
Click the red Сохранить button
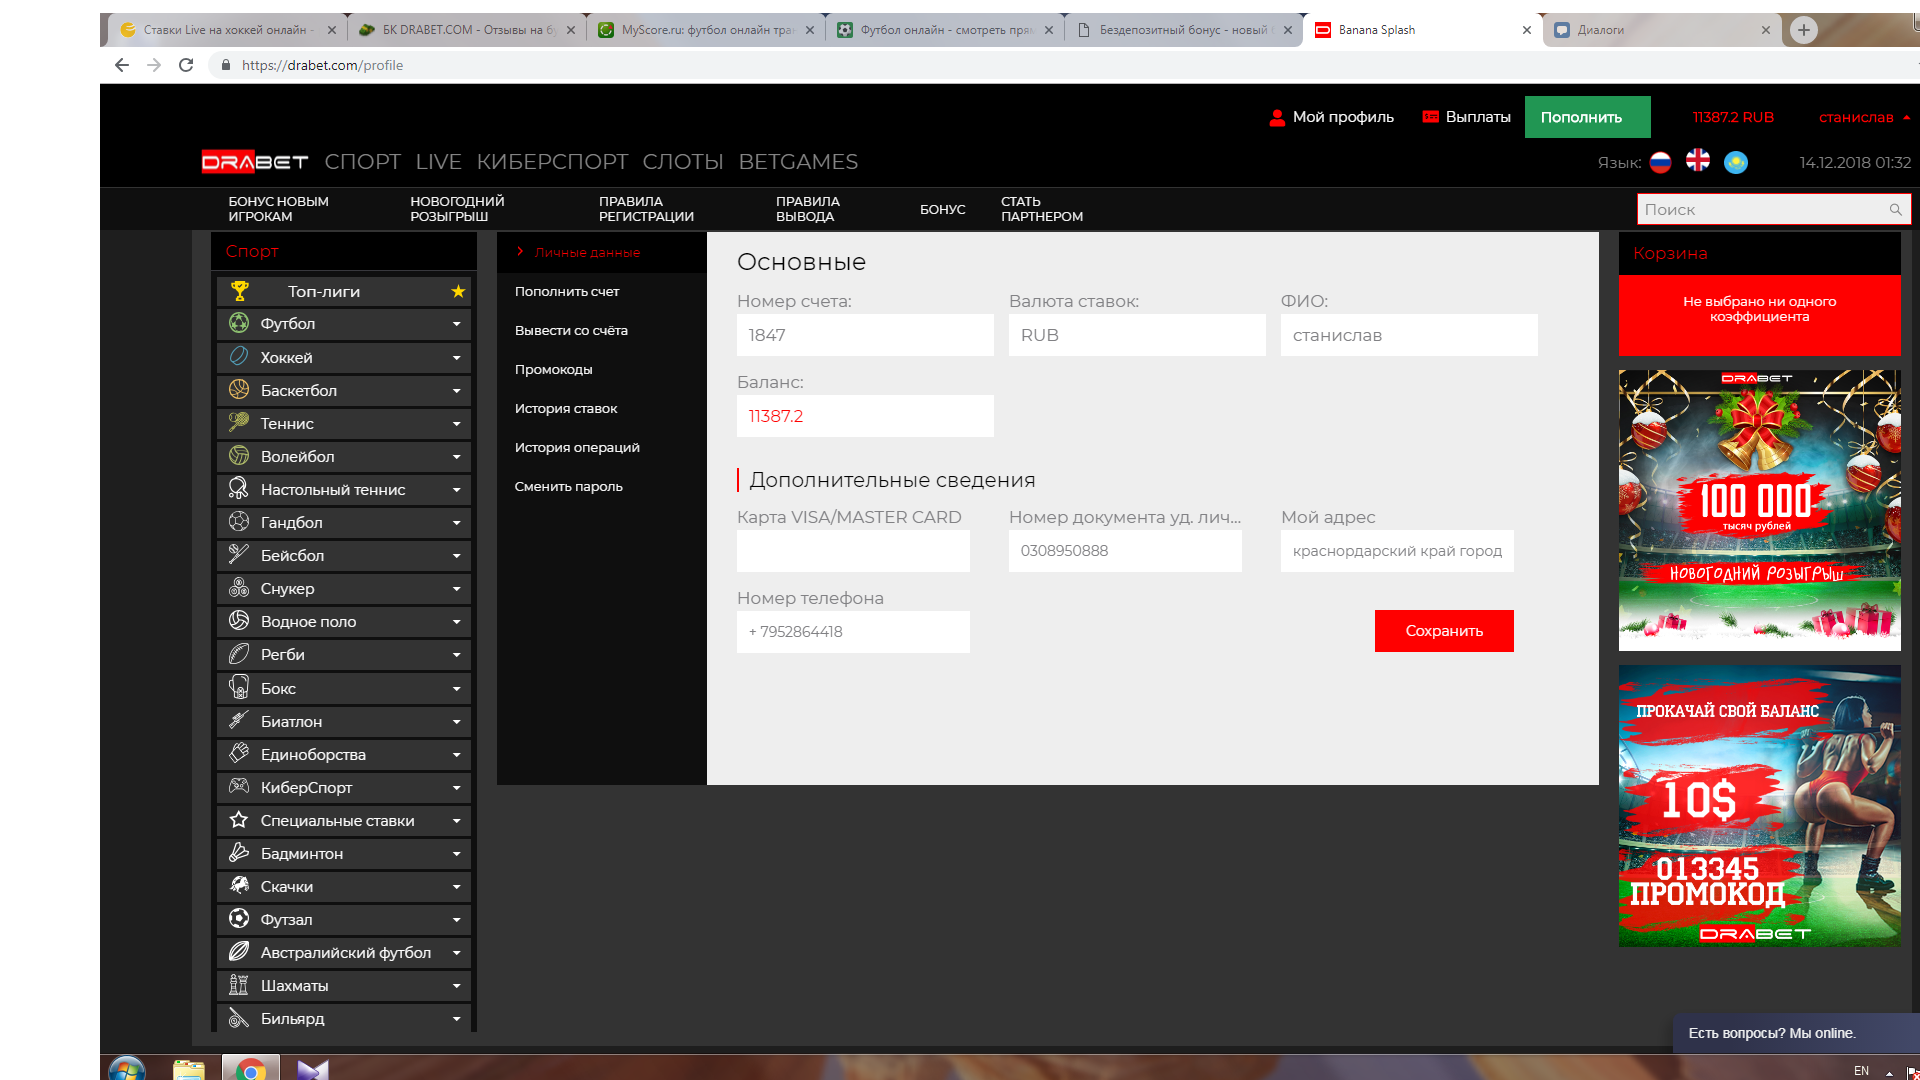point(1444,630)
